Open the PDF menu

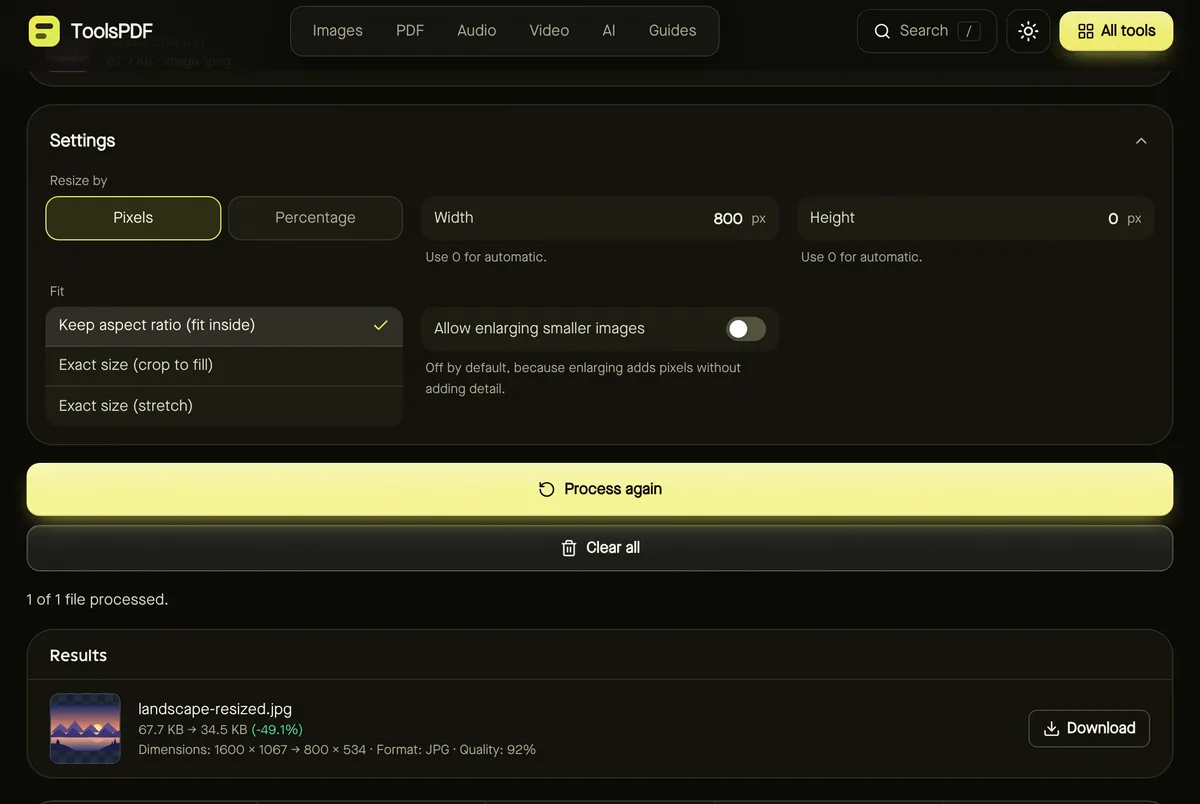point(410,31)
